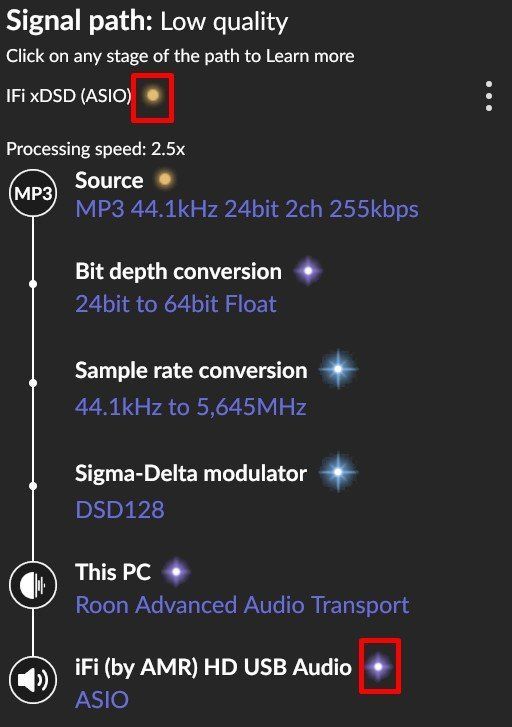
Task: Click purple star beside Bit depth conversion
Action: (308, 270)
